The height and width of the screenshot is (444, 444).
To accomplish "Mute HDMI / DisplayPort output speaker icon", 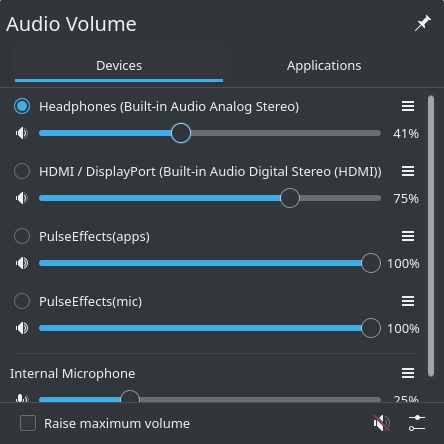I will click(22, 198).
